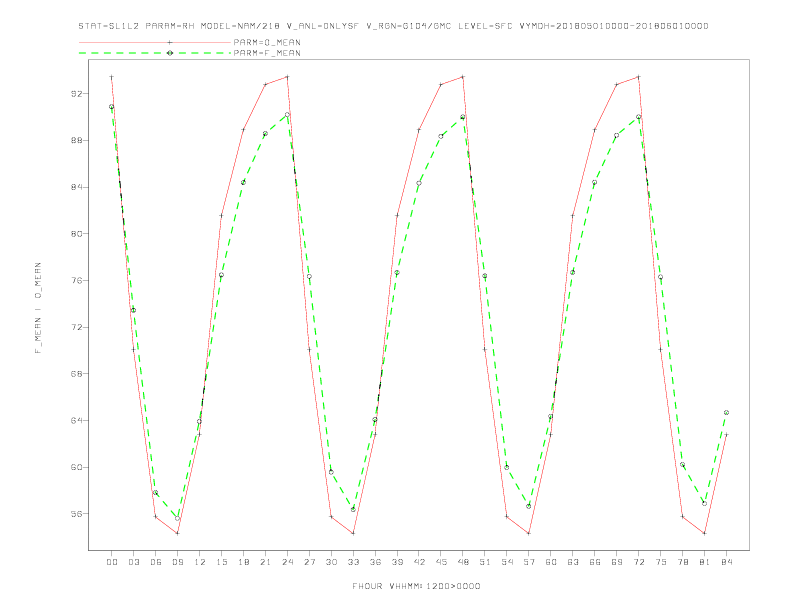
Task: Click the y-axis tick label 88
Action: click(x=76, y=140)
